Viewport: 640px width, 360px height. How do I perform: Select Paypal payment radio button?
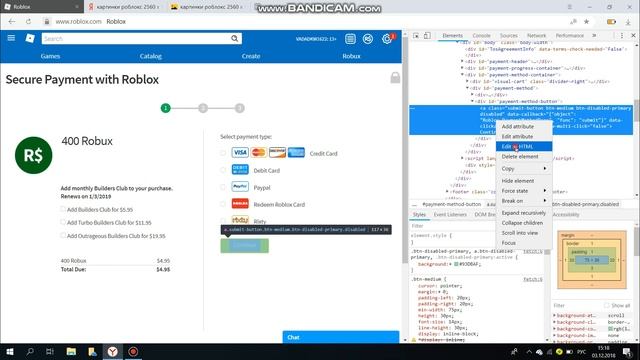(223, 187)
